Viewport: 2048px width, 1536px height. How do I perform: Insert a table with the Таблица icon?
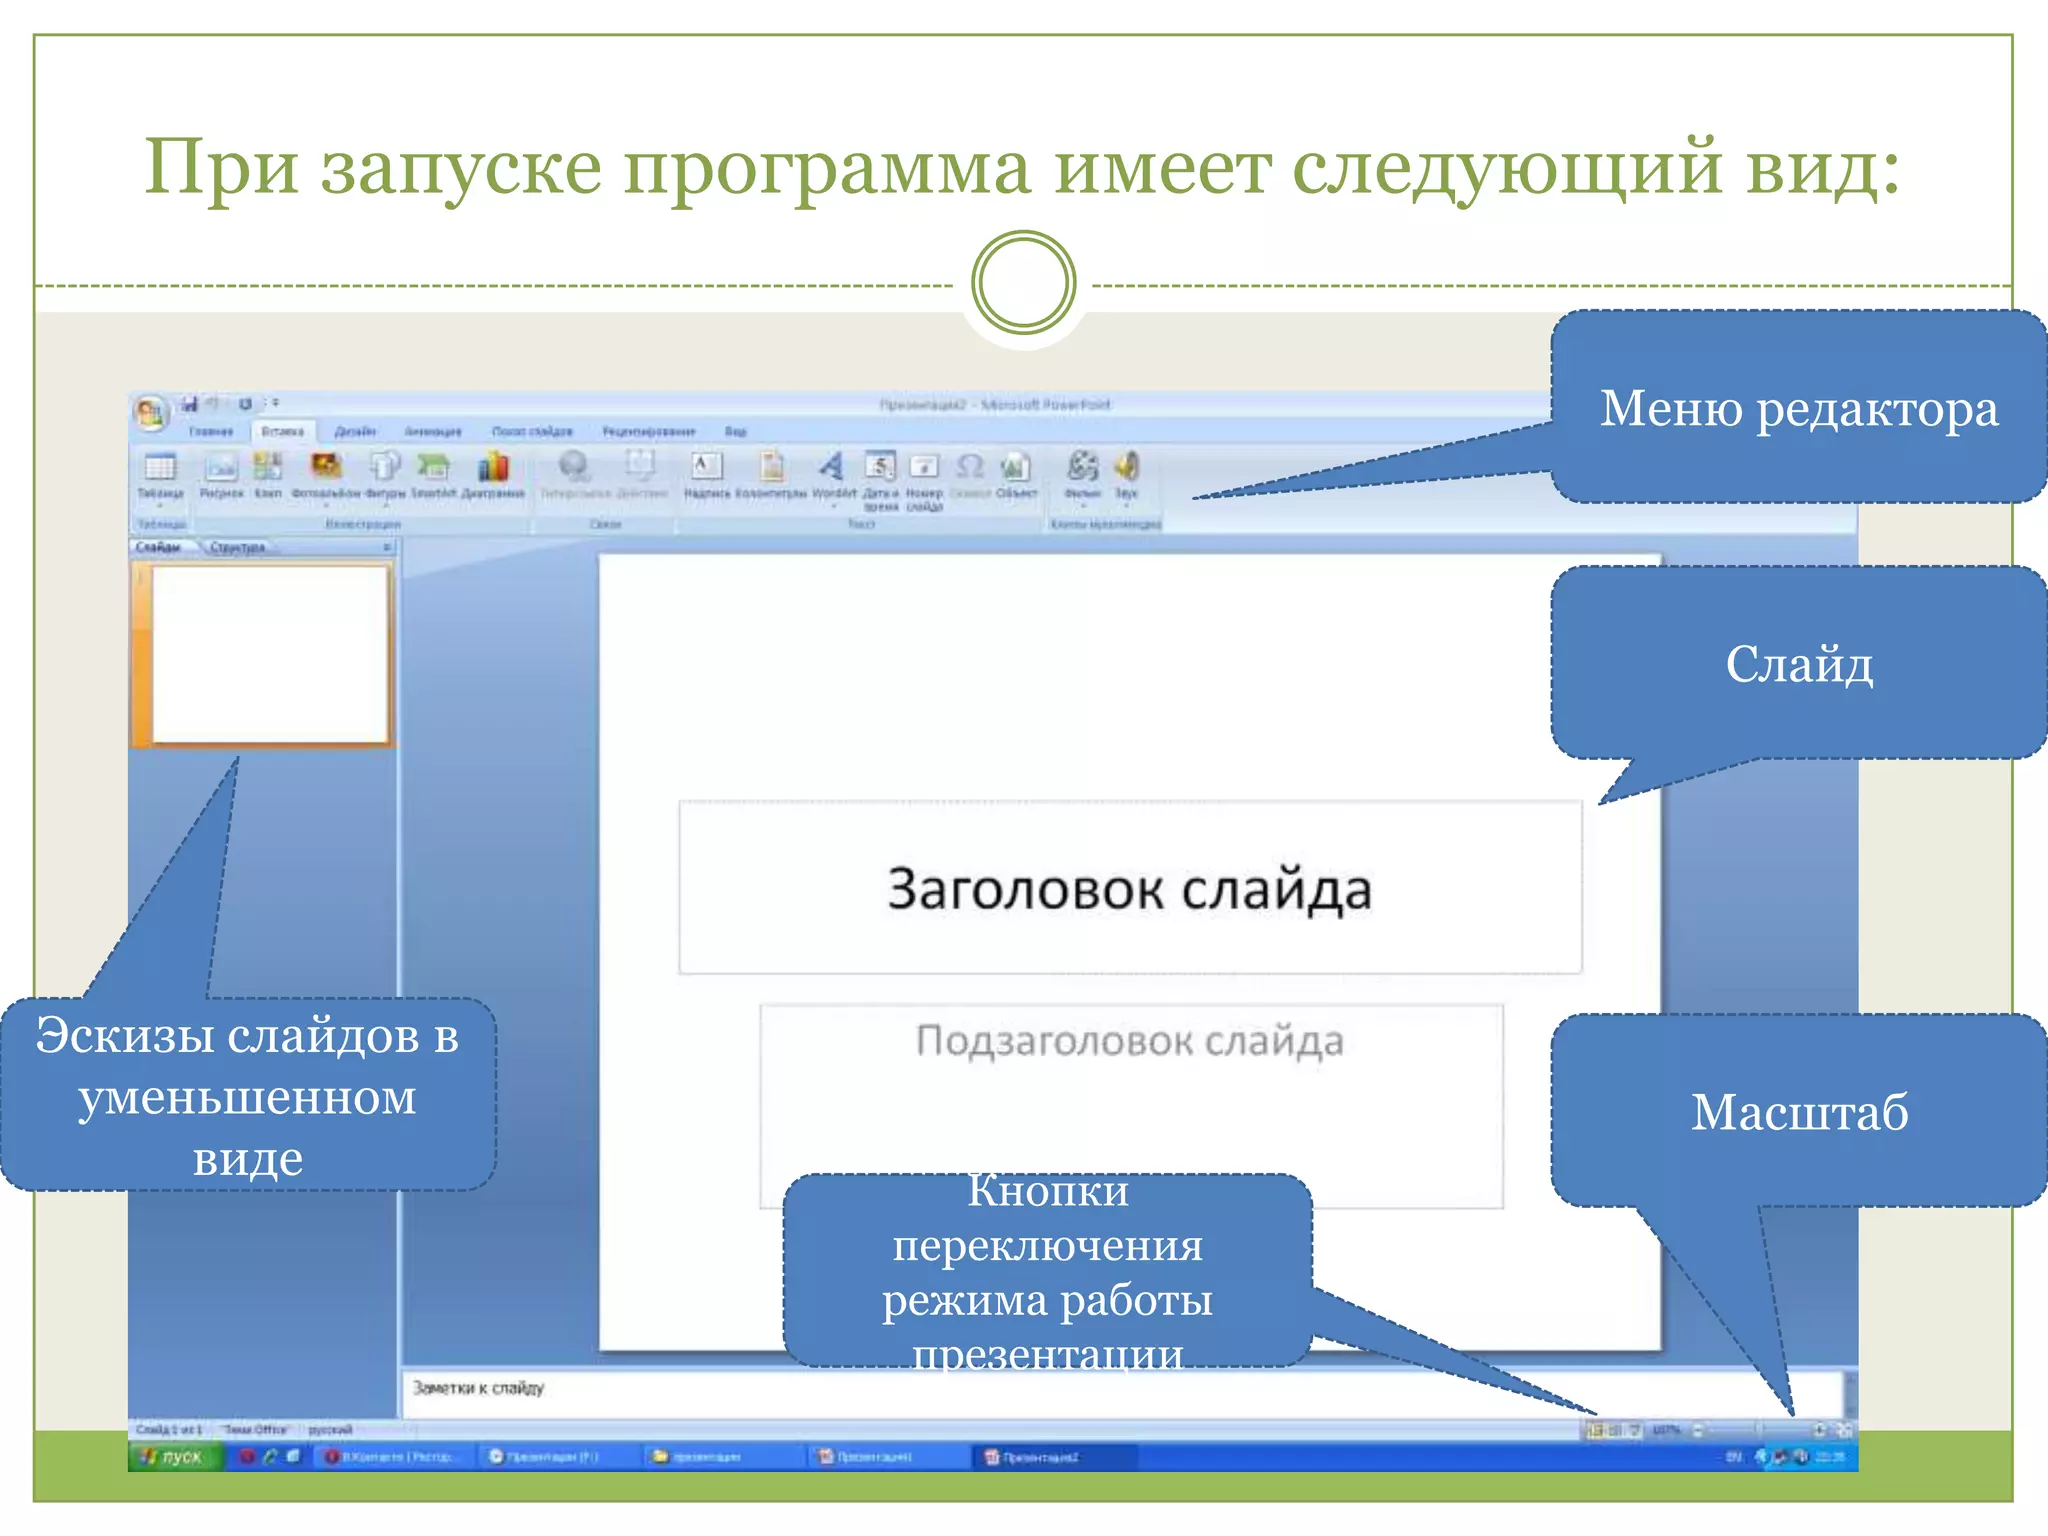(x=159, y=468)
